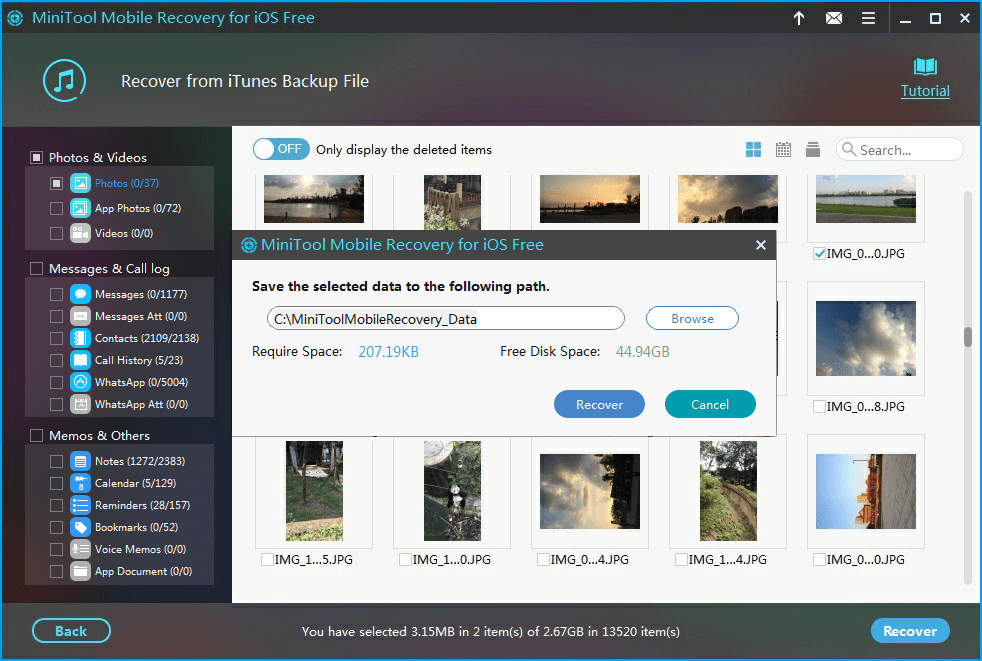Click the Calendar icon

point(80,483)
